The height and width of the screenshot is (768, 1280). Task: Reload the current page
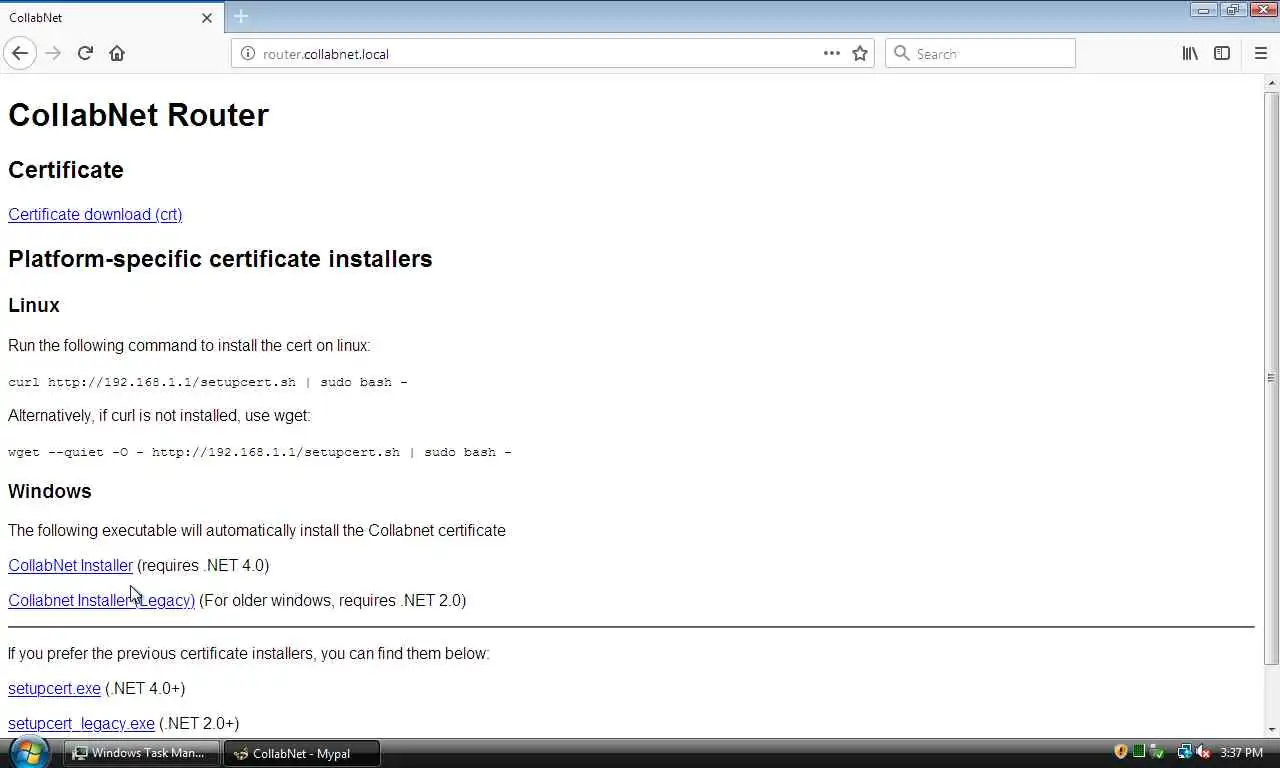tap(85, 54)
